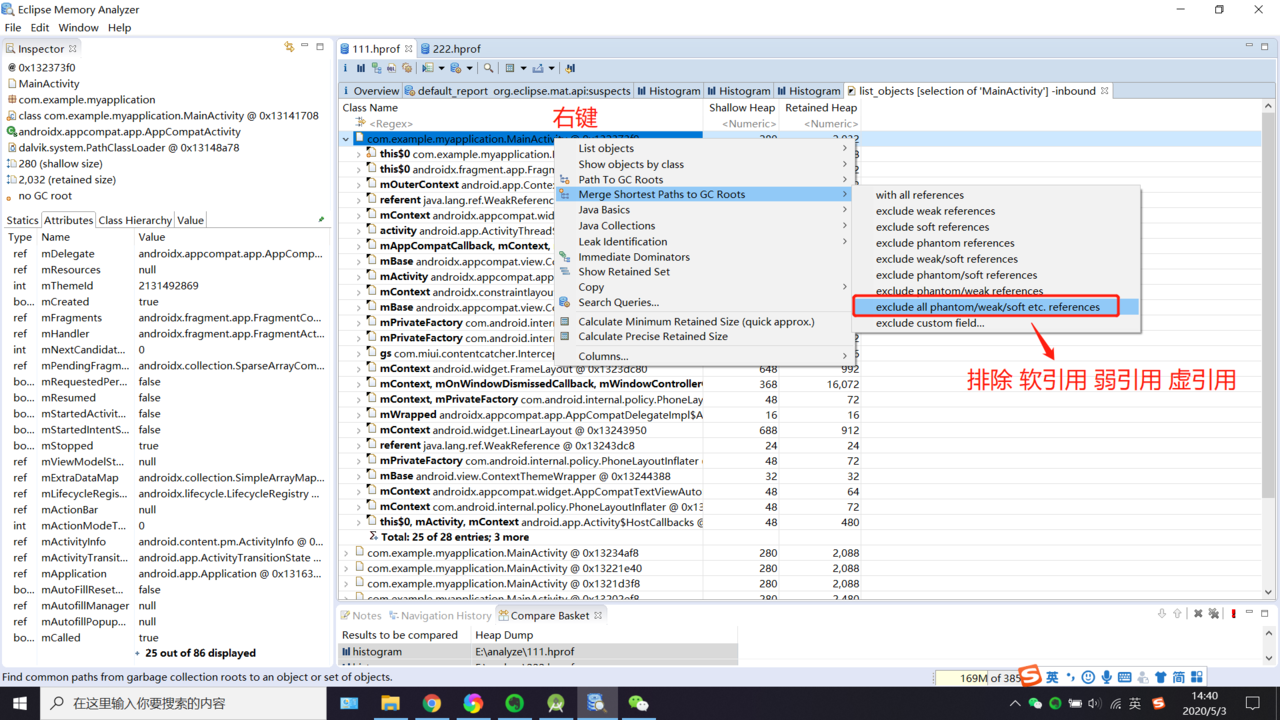1280x720 pixels.
Task: Switch to default_report suspects tab
Action: 518,90
